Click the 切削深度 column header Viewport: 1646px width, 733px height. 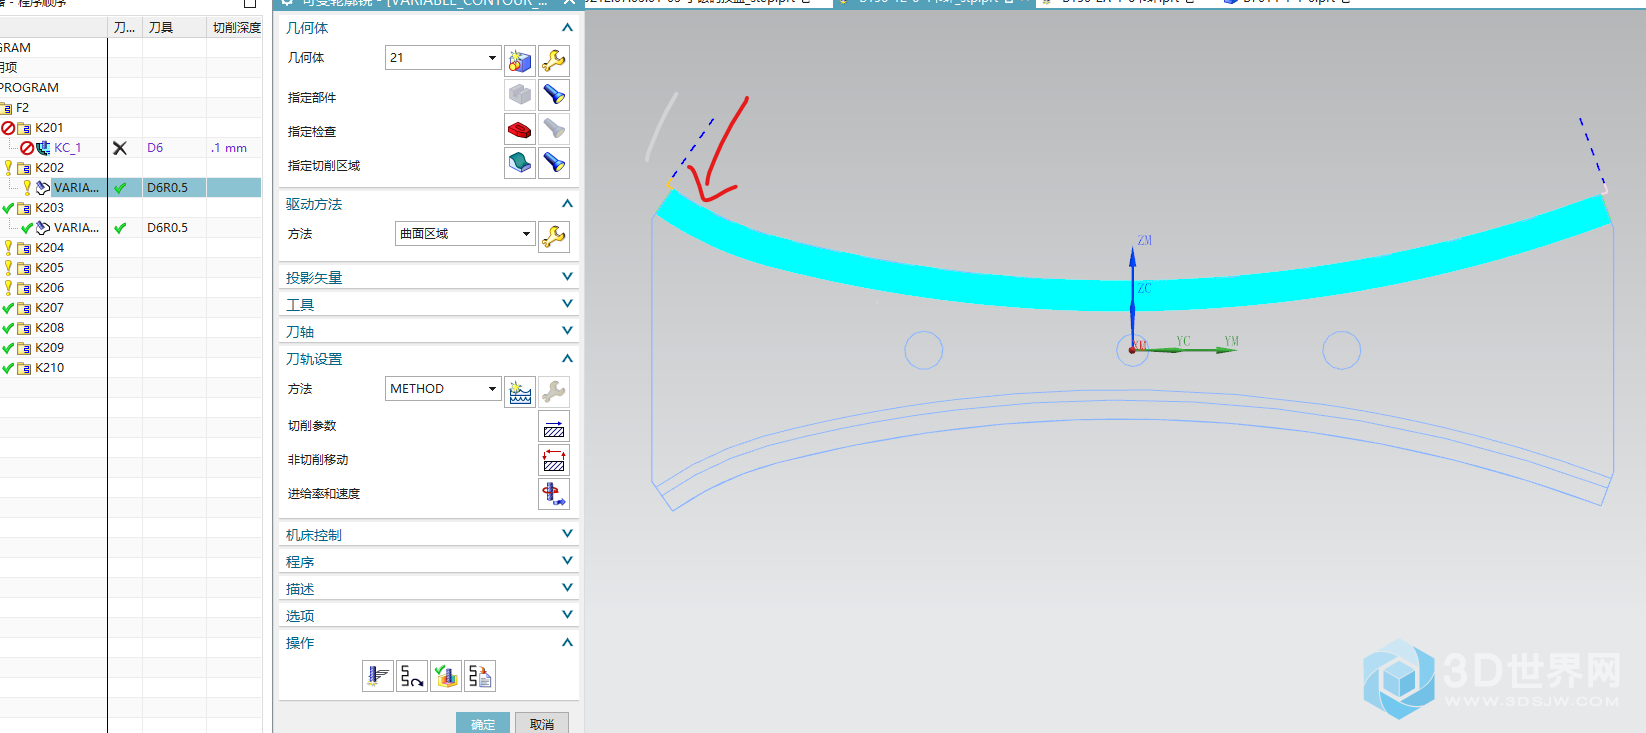pyautogui.click(x=236, y=28)
